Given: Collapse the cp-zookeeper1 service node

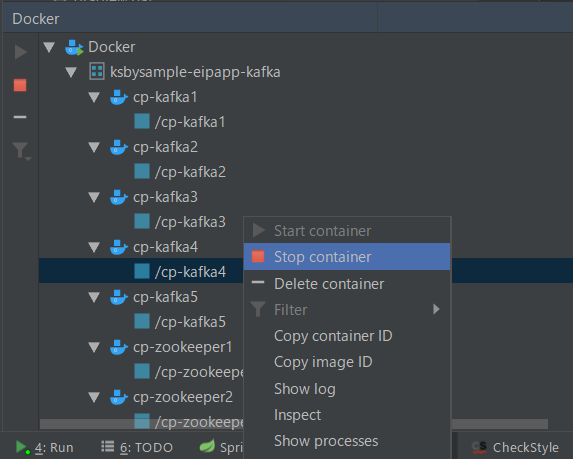Looking at the screenshot, I should (x=94, y=348).
